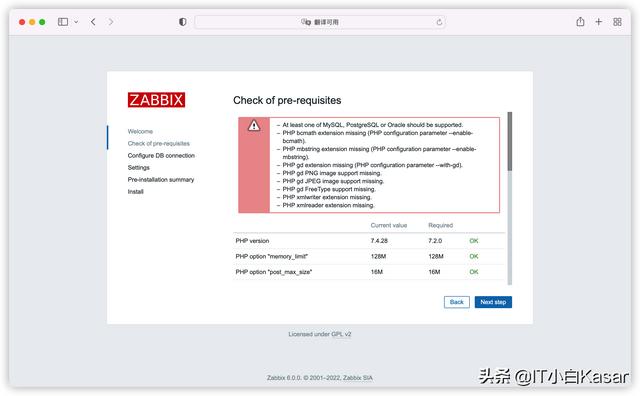This screenshot has width=640, height=396.
Task: Click the PHP version row label
Action: [x=252, y=241]
